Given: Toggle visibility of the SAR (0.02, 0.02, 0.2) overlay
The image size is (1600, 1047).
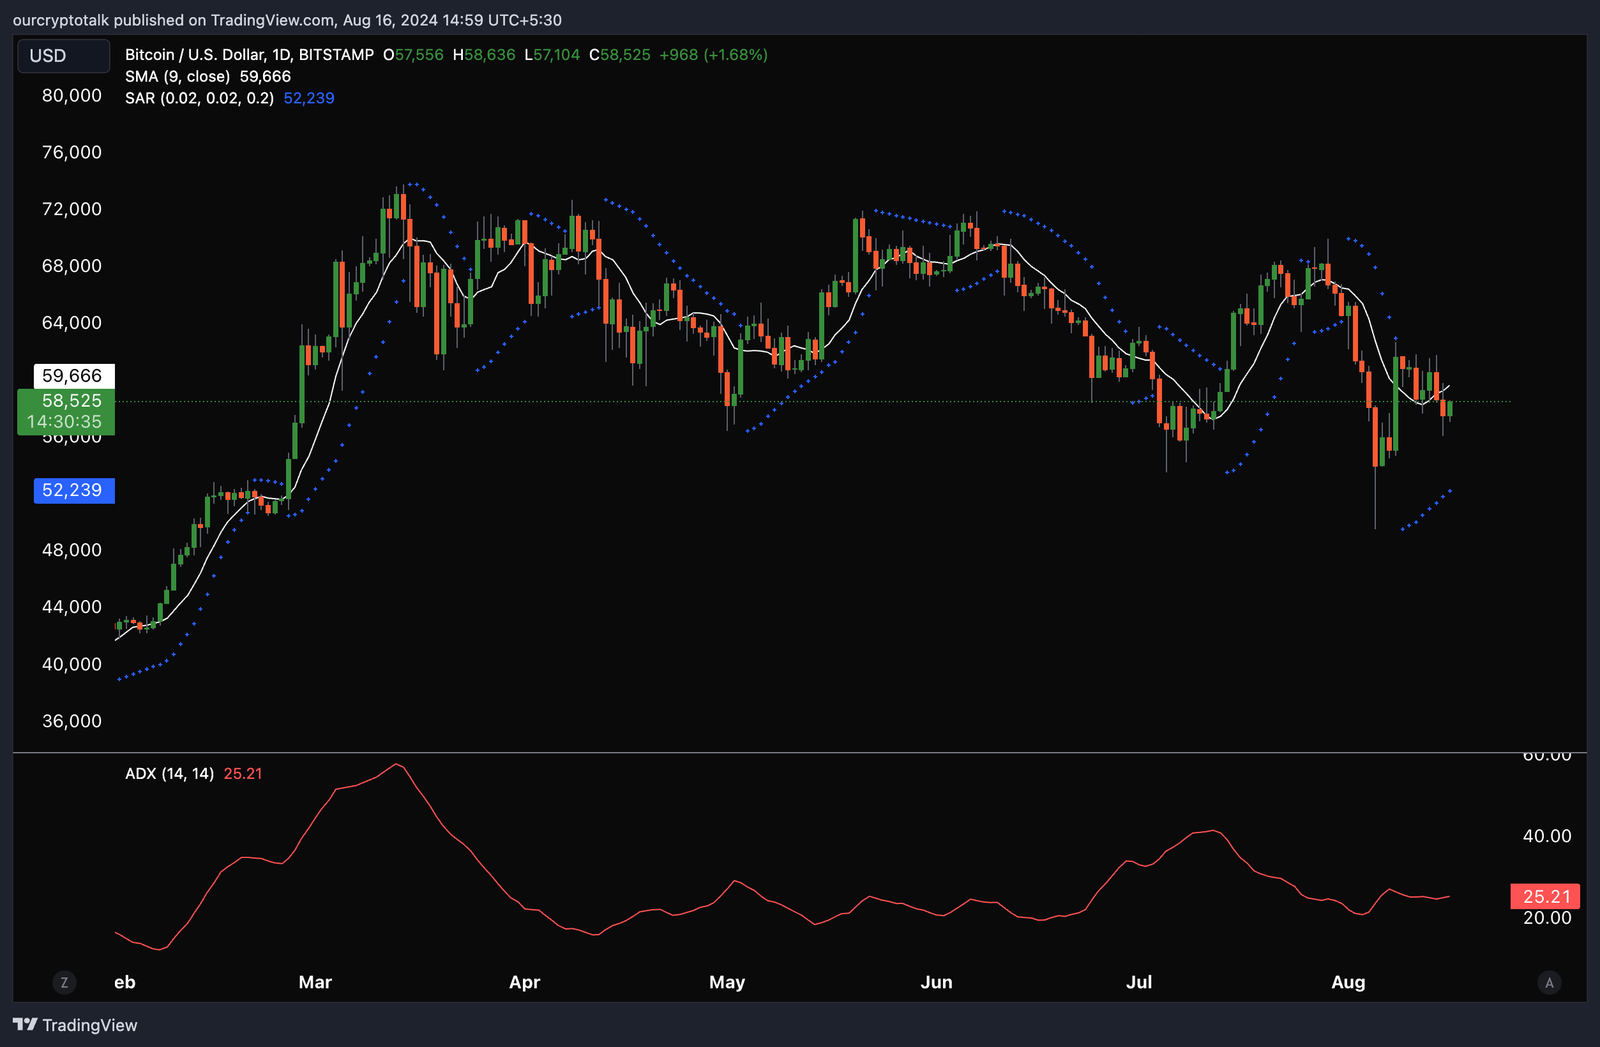Looking at the screenshot, I should click(x=199, y=98).
